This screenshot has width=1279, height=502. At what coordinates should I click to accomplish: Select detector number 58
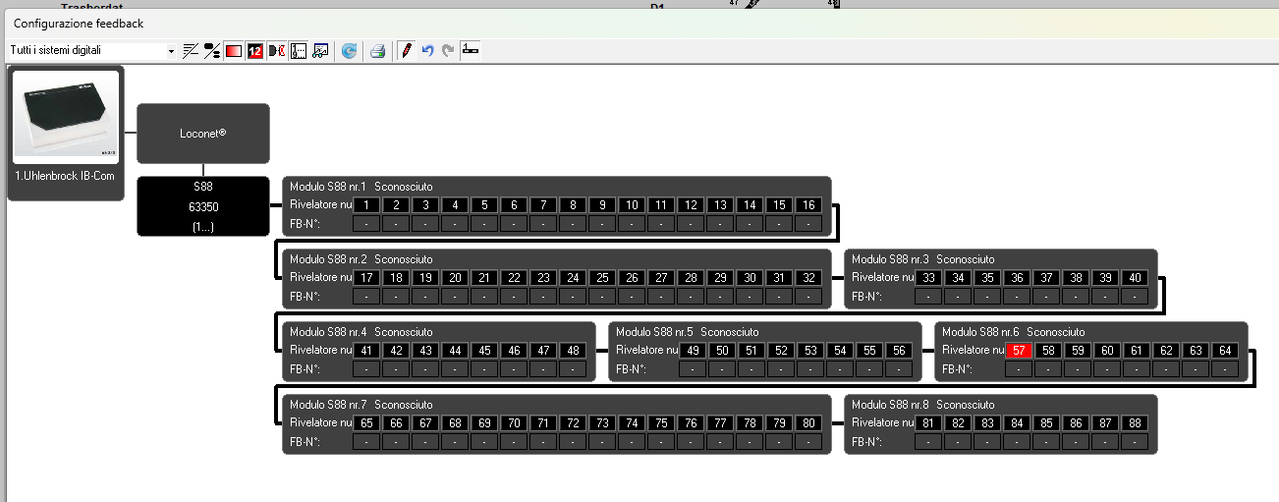coord(1048,350)
